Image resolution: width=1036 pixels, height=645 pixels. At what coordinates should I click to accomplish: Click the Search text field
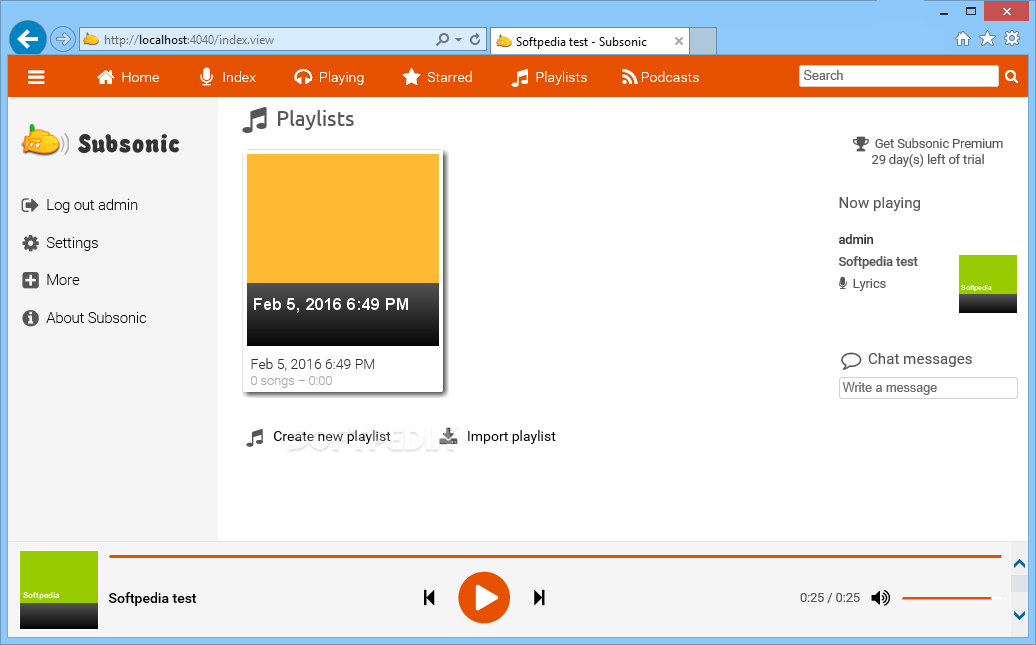point(898,76)
